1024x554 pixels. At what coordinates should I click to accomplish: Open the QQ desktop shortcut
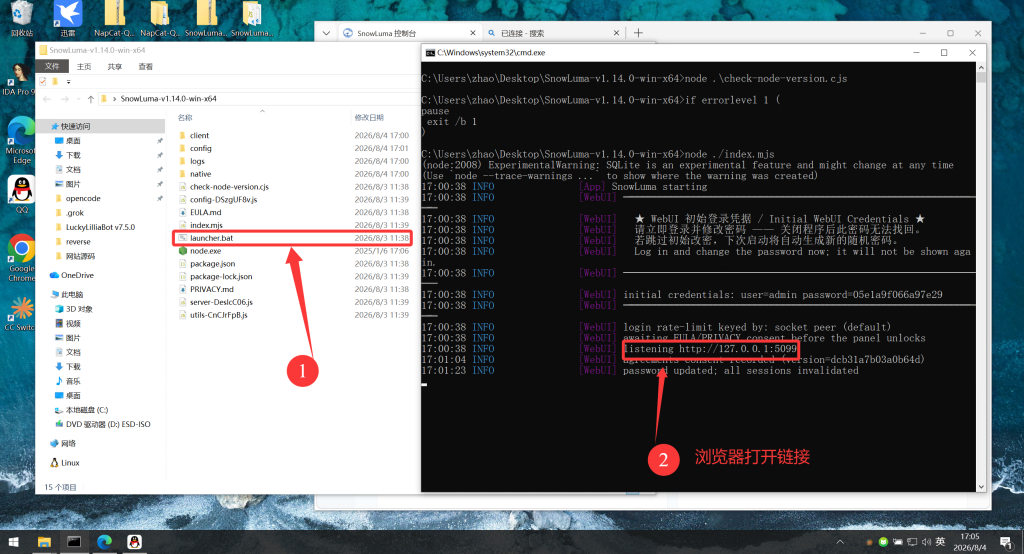click(22, 195)
